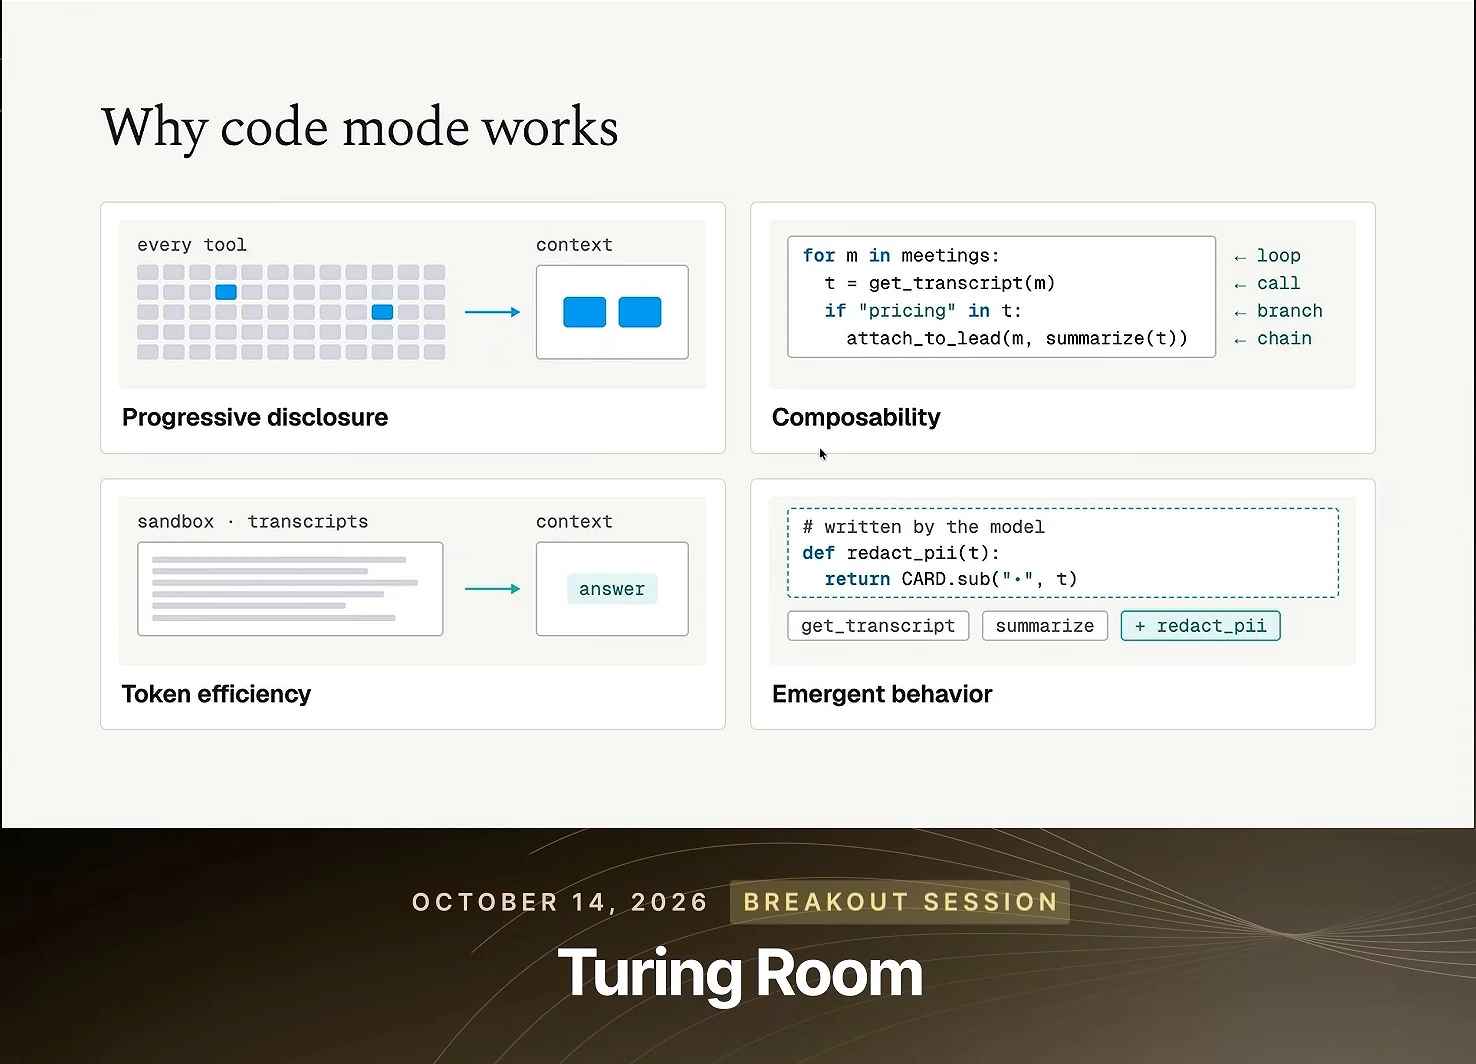This screenshot has width=1476, height=1064.
Task: Click the attach_to_lead code line
Action: (1017, 339)
